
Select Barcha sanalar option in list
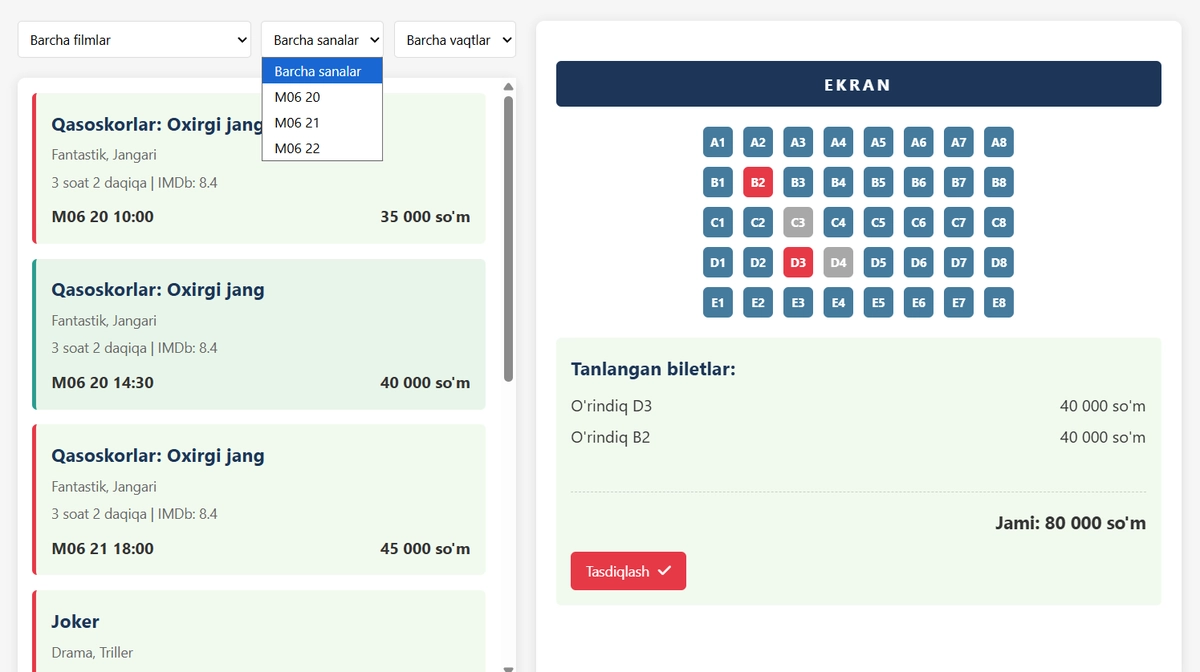pos(322,72)
